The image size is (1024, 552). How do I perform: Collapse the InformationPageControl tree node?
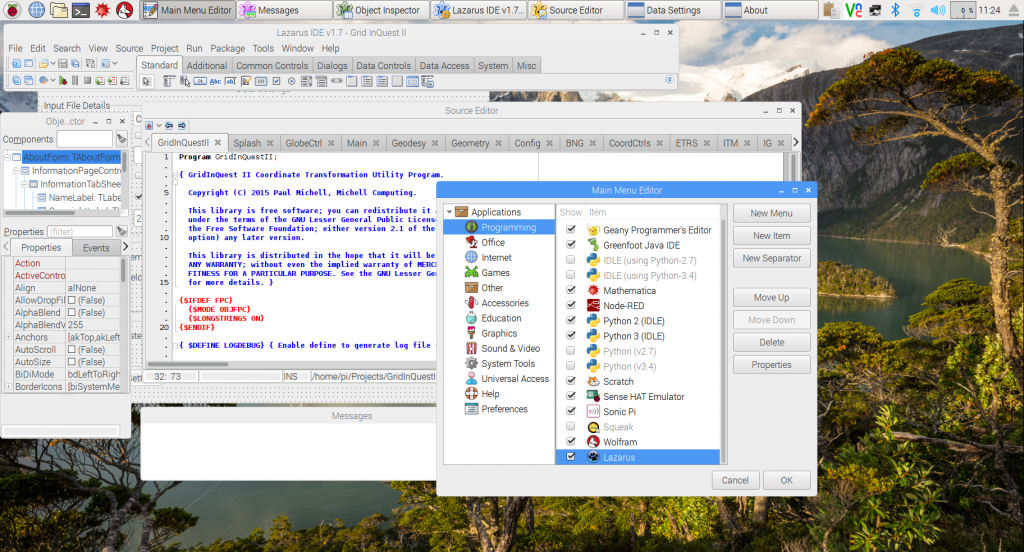(16, 170)
